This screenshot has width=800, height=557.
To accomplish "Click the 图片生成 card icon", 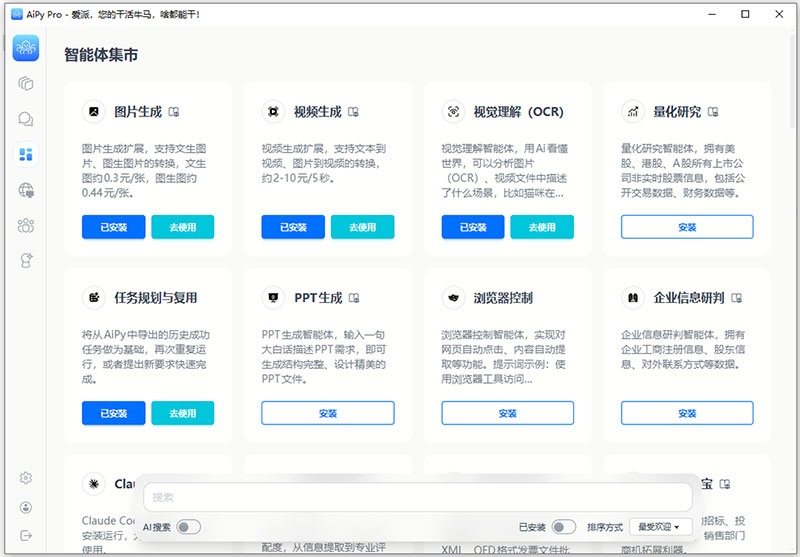I will tap(94, 112).
